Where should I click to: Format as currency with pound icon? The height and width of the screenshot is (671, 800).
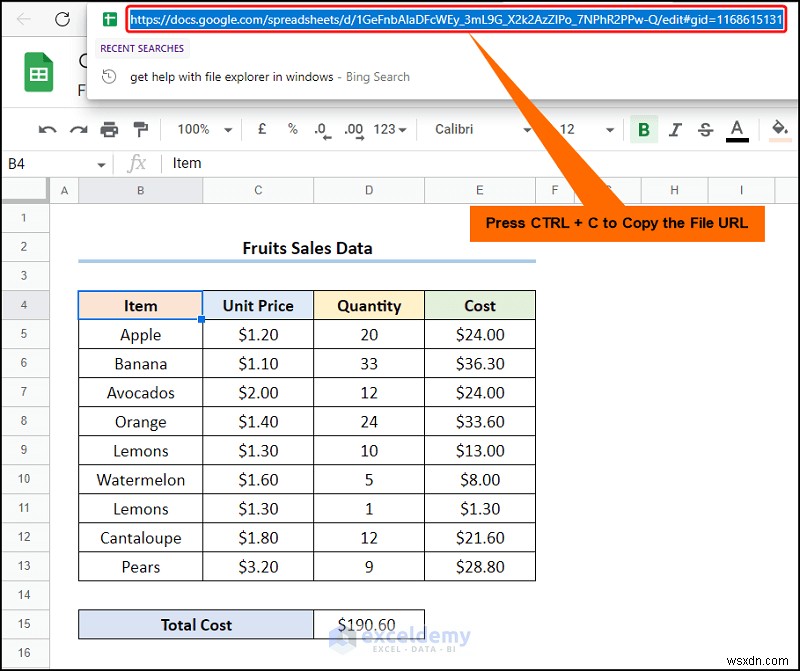pyautogui.click(x=262, y=129)
